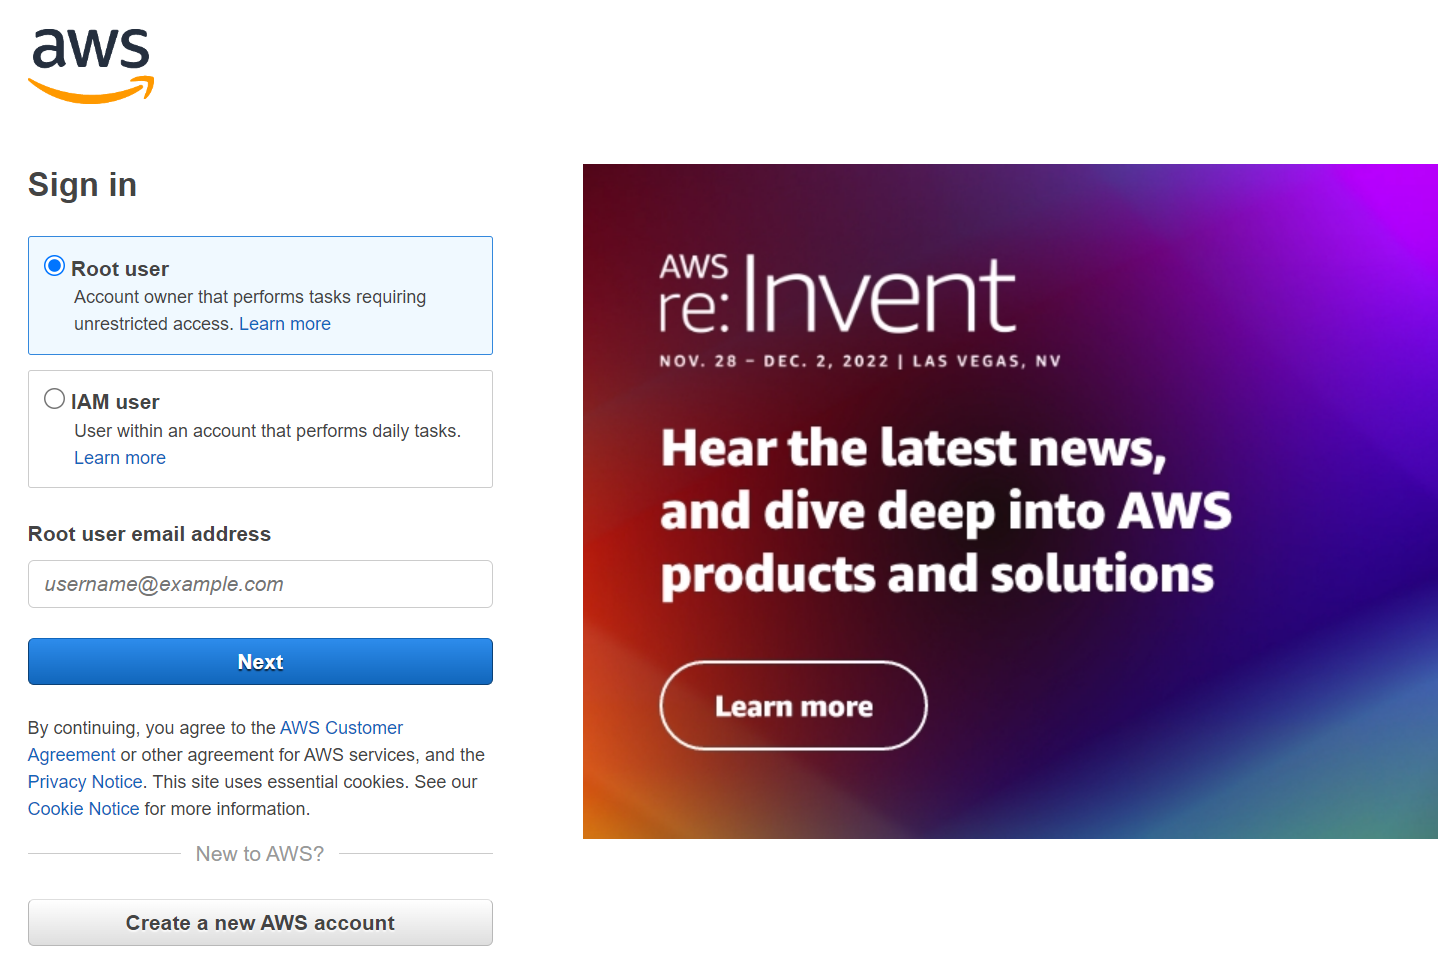Image resolution: width=1454 pixels, height=953 pixels.
Task: Click the 'NOV. 28 – DEC. 2, 2022' banner text
Action: (x=774, y=361)
